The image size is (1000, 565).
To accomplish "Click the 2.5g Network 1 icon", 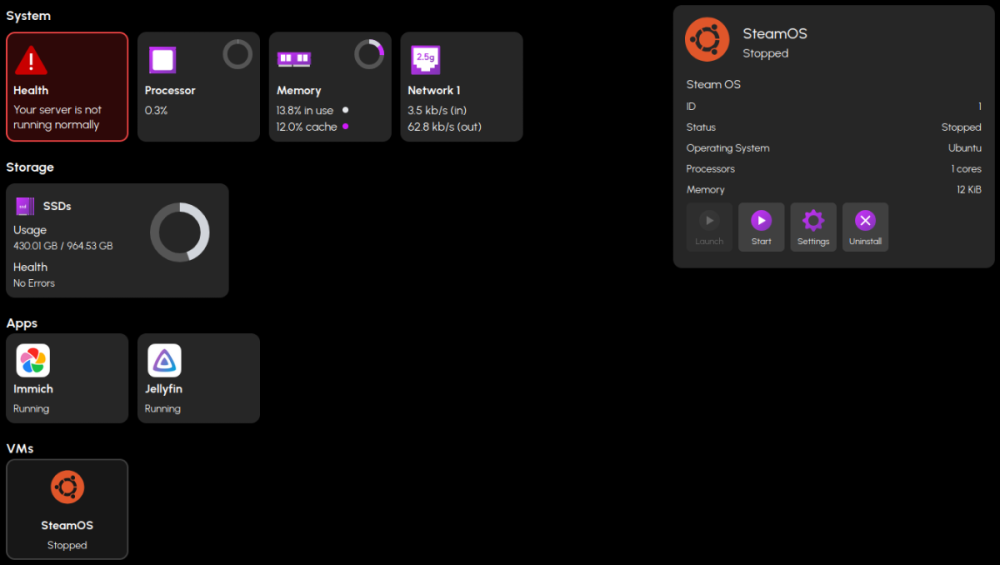I will point(424,60).
